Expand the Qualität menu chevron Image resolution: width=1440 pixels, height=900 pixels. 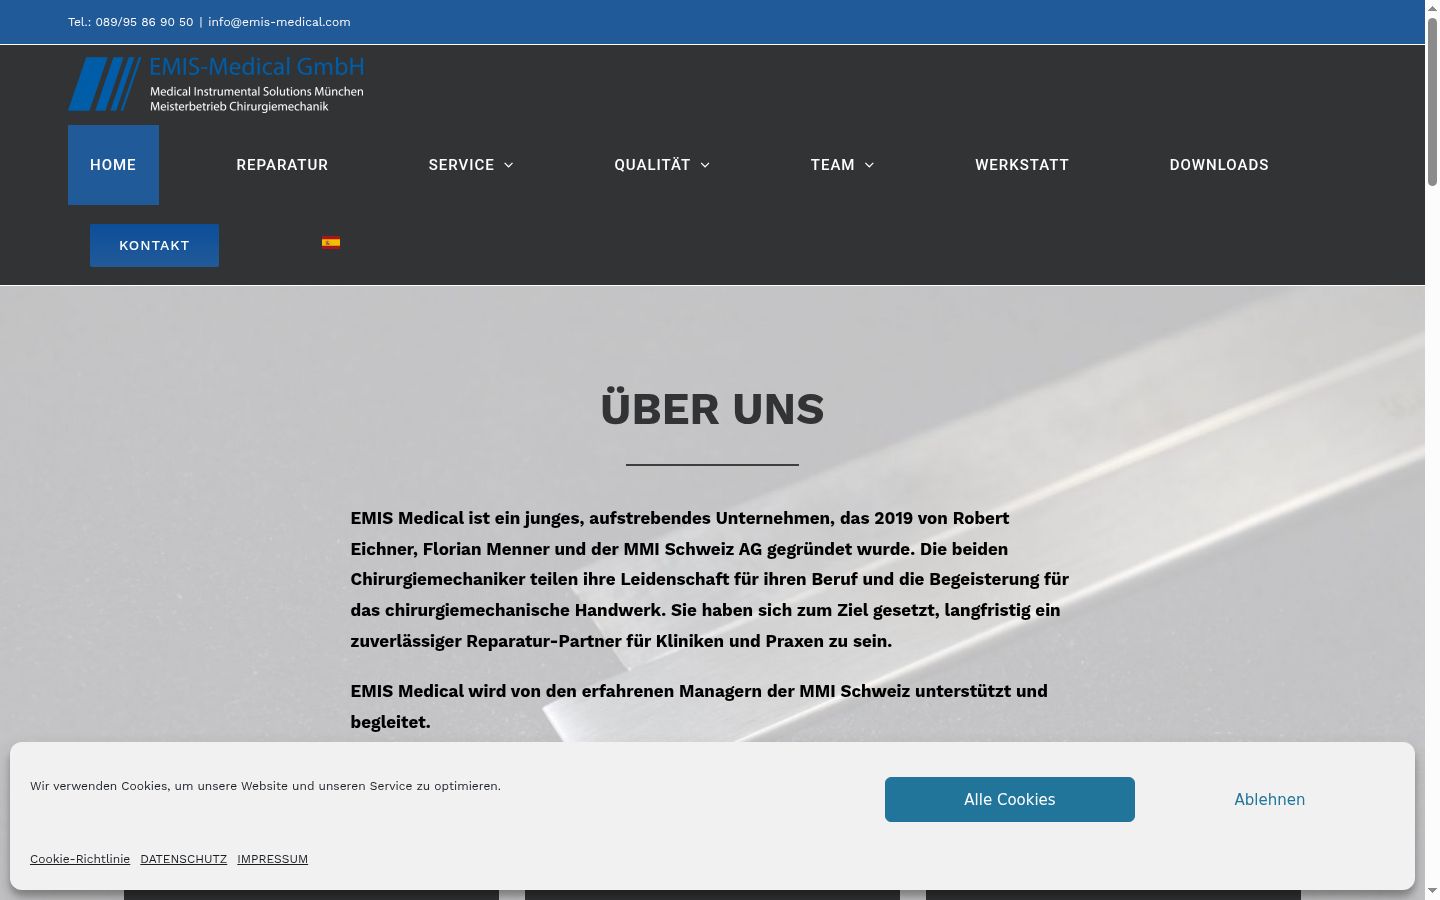tap(705, 165)
